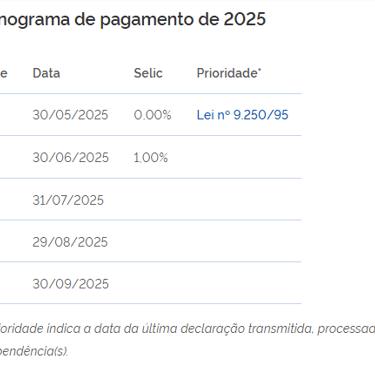
Task: Click the partially visible leftmost column header
Action: (4, 73)
